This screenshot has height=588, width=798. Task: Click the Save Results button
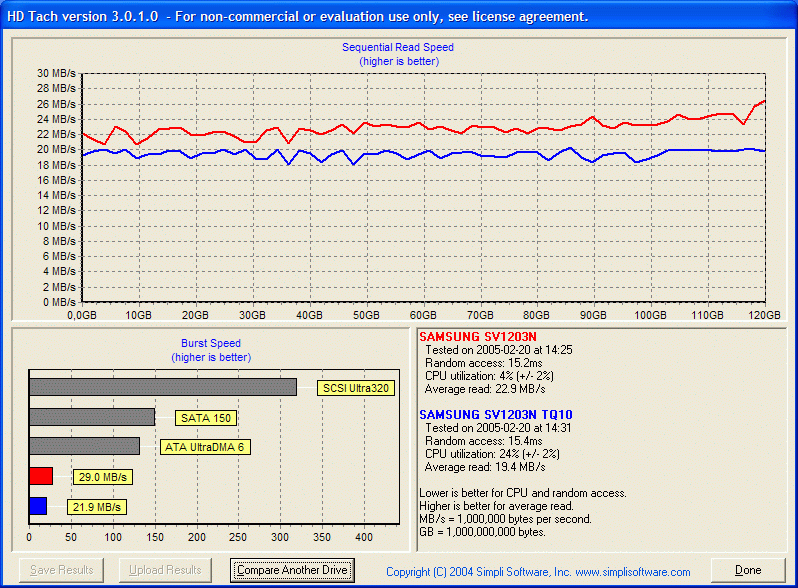(x=62, y=570)
